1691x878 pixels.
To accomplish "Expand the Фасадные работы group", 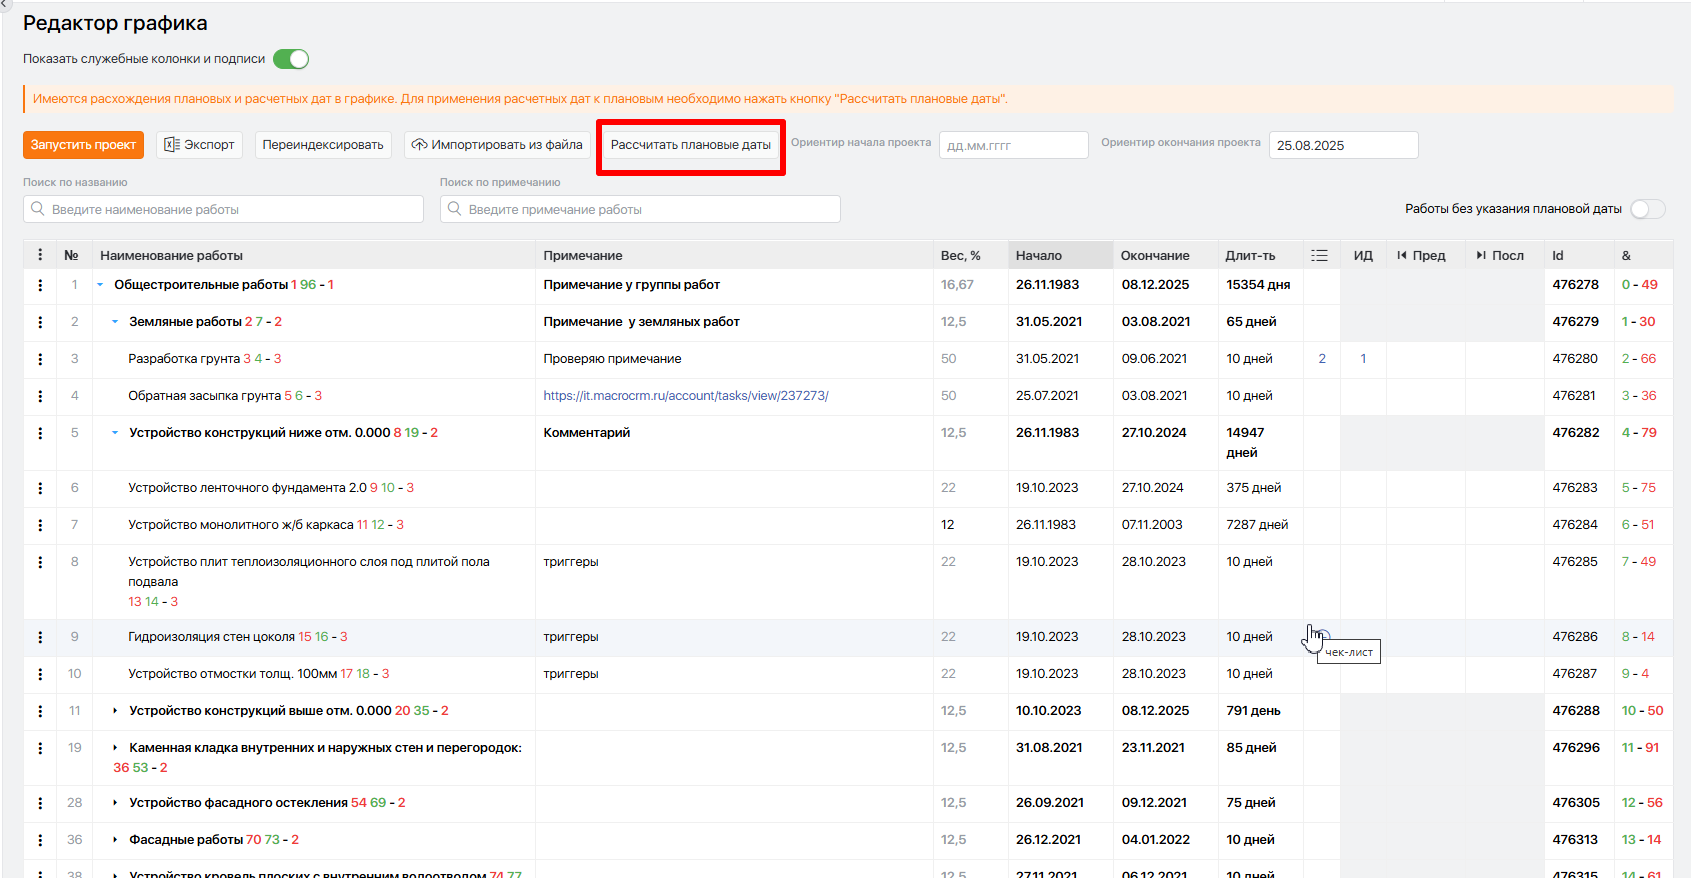I will tap(115, 840).
